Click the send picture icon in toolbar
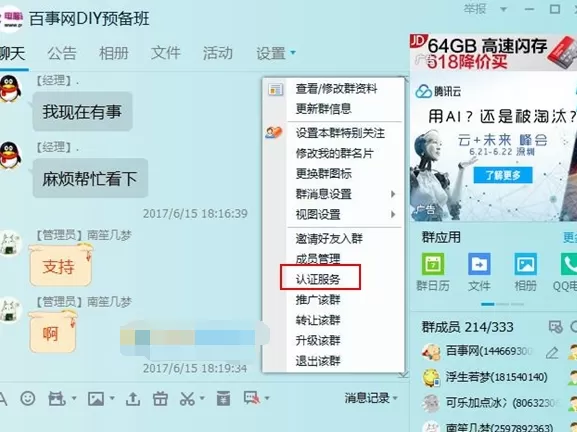The image size is (577, 432). click(96, 398)
